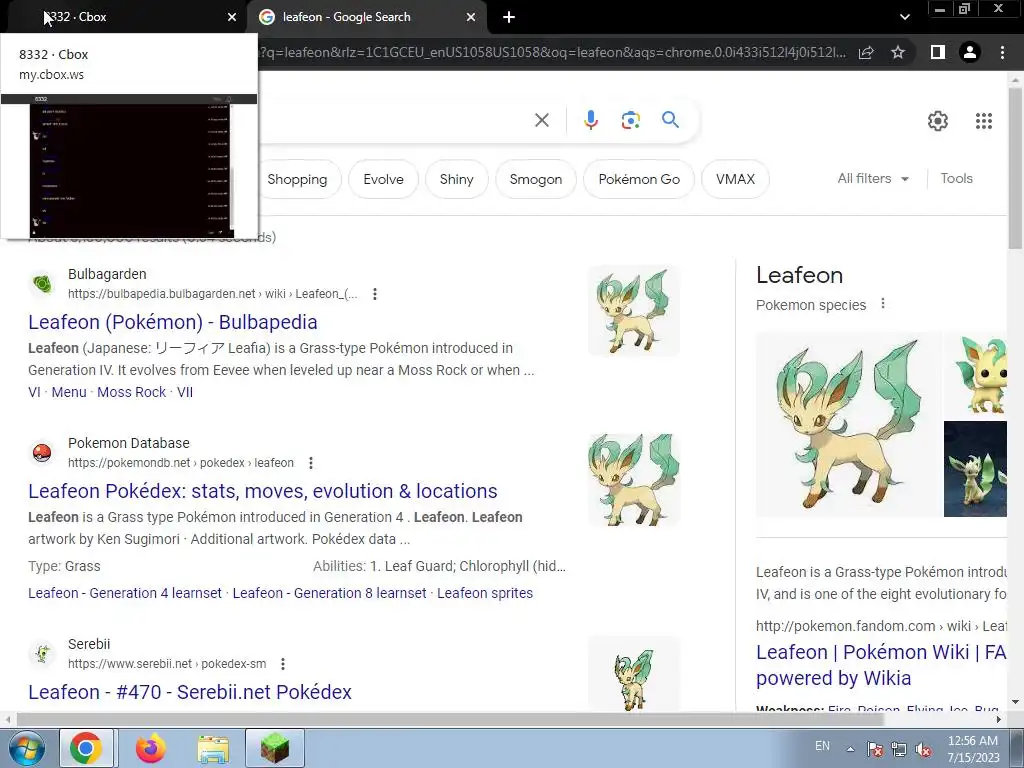Viewport: 1024px width, 768px height.
Task: Click the share page icon in address bar
Action: click(866, 53)
